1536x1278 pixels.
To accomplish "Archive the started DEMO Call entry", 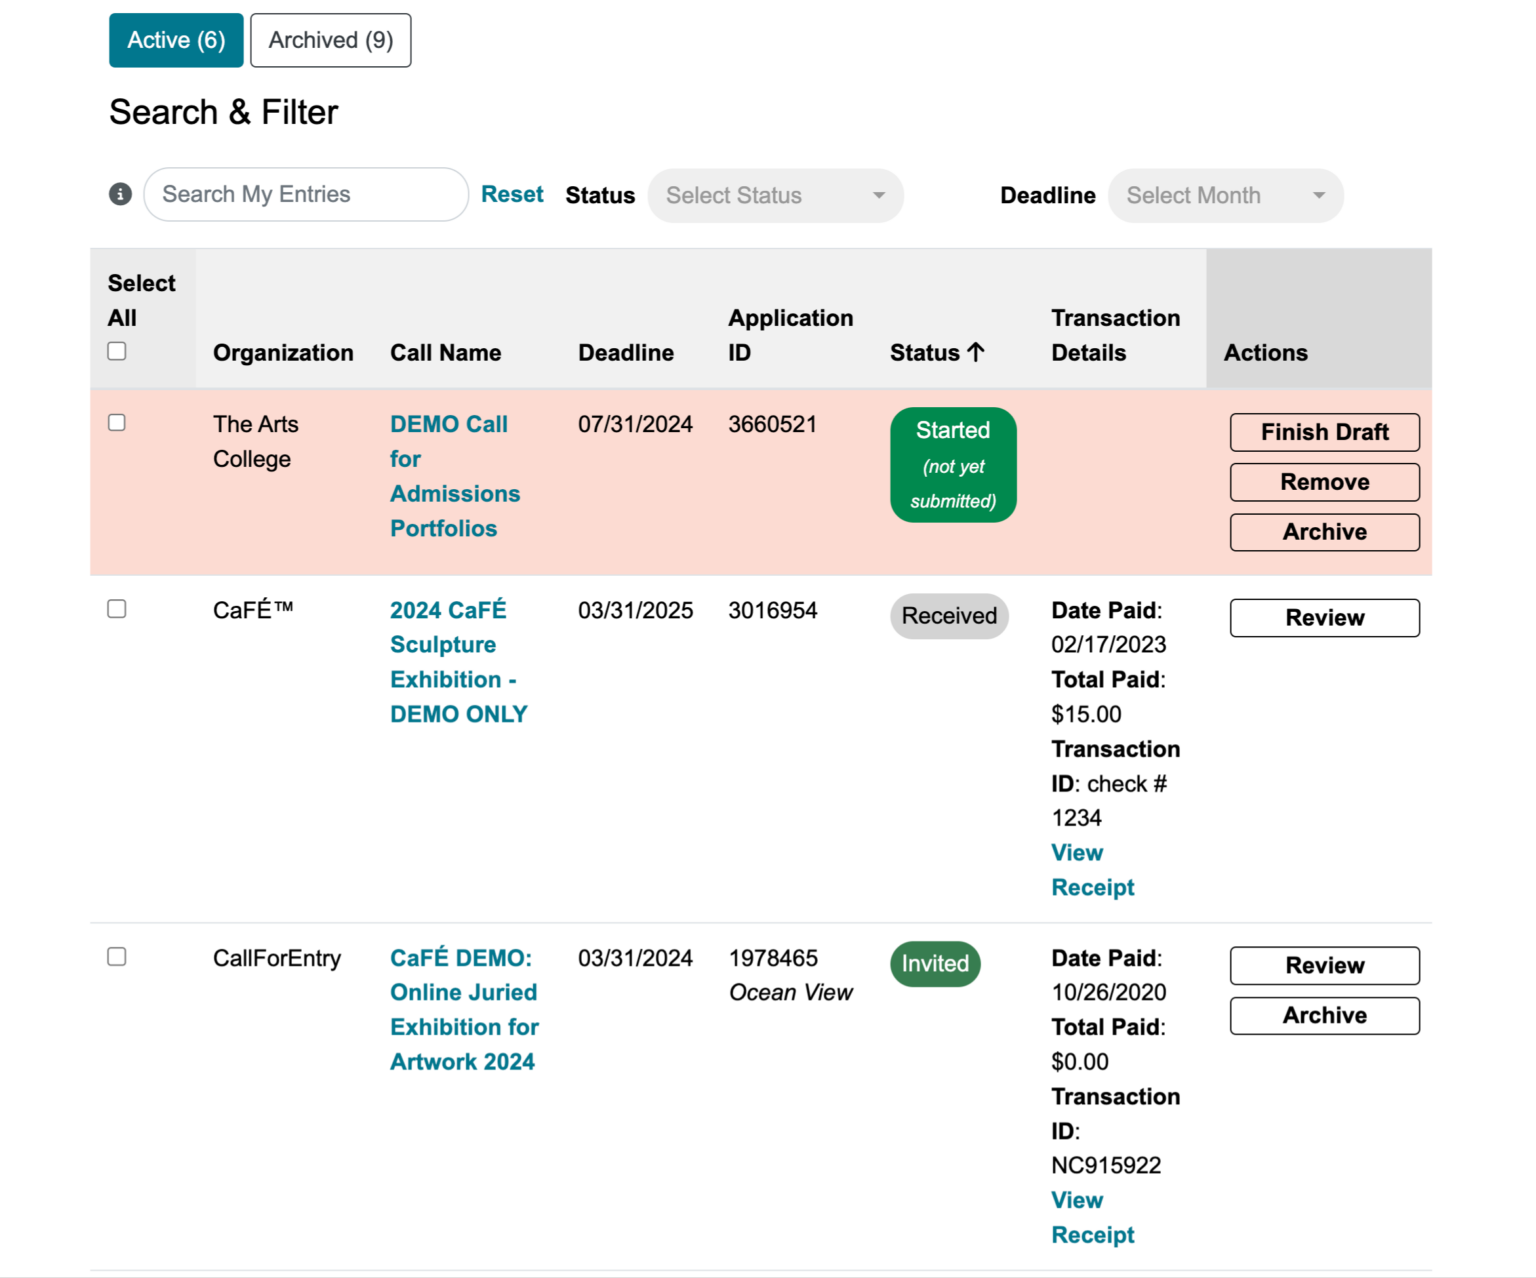I will click(x=1324, y=531).
